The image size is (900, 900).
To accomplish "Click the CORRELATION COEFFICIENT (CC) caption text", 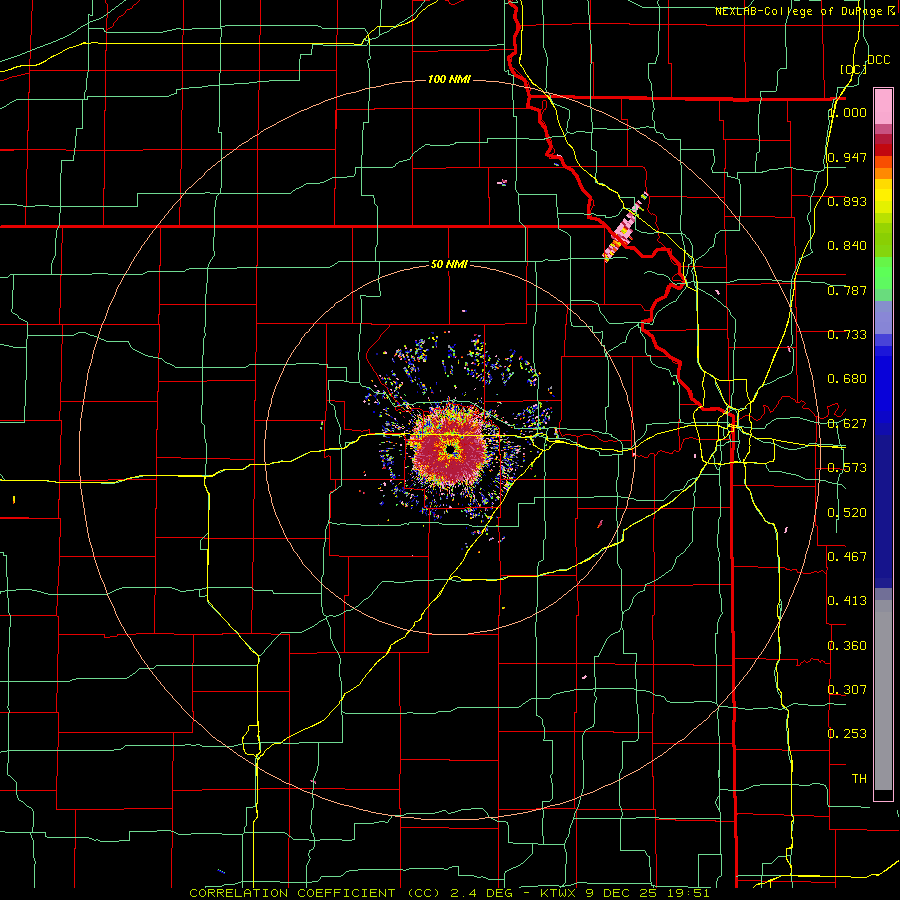I will (315, 893).
